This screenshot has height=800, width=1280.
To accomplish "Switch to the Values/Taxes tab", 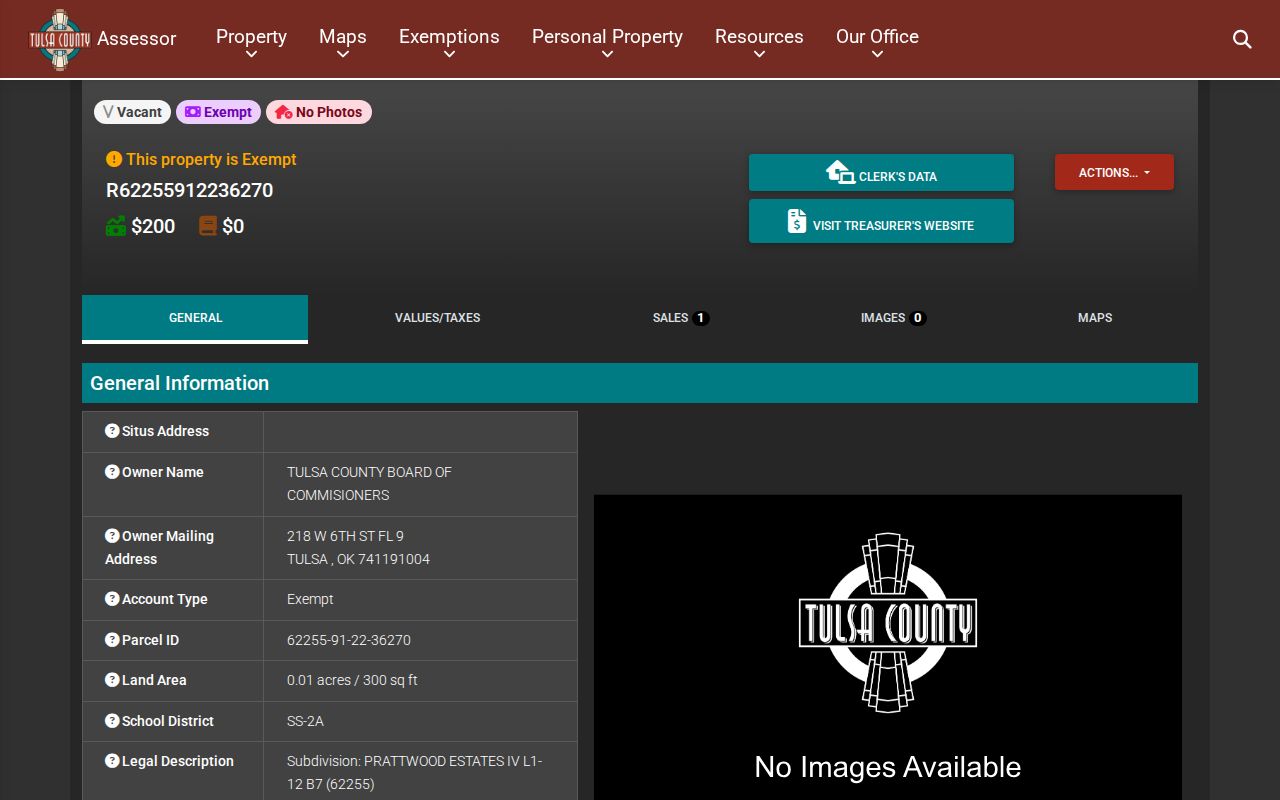I will (x=437, y=318).
